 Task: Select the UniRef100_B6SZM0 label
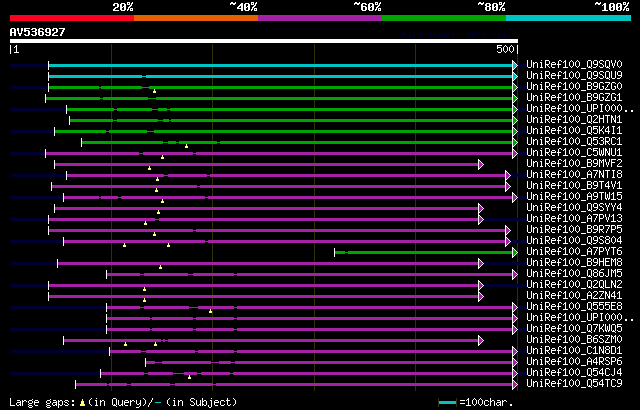click(x=574, y=340)
